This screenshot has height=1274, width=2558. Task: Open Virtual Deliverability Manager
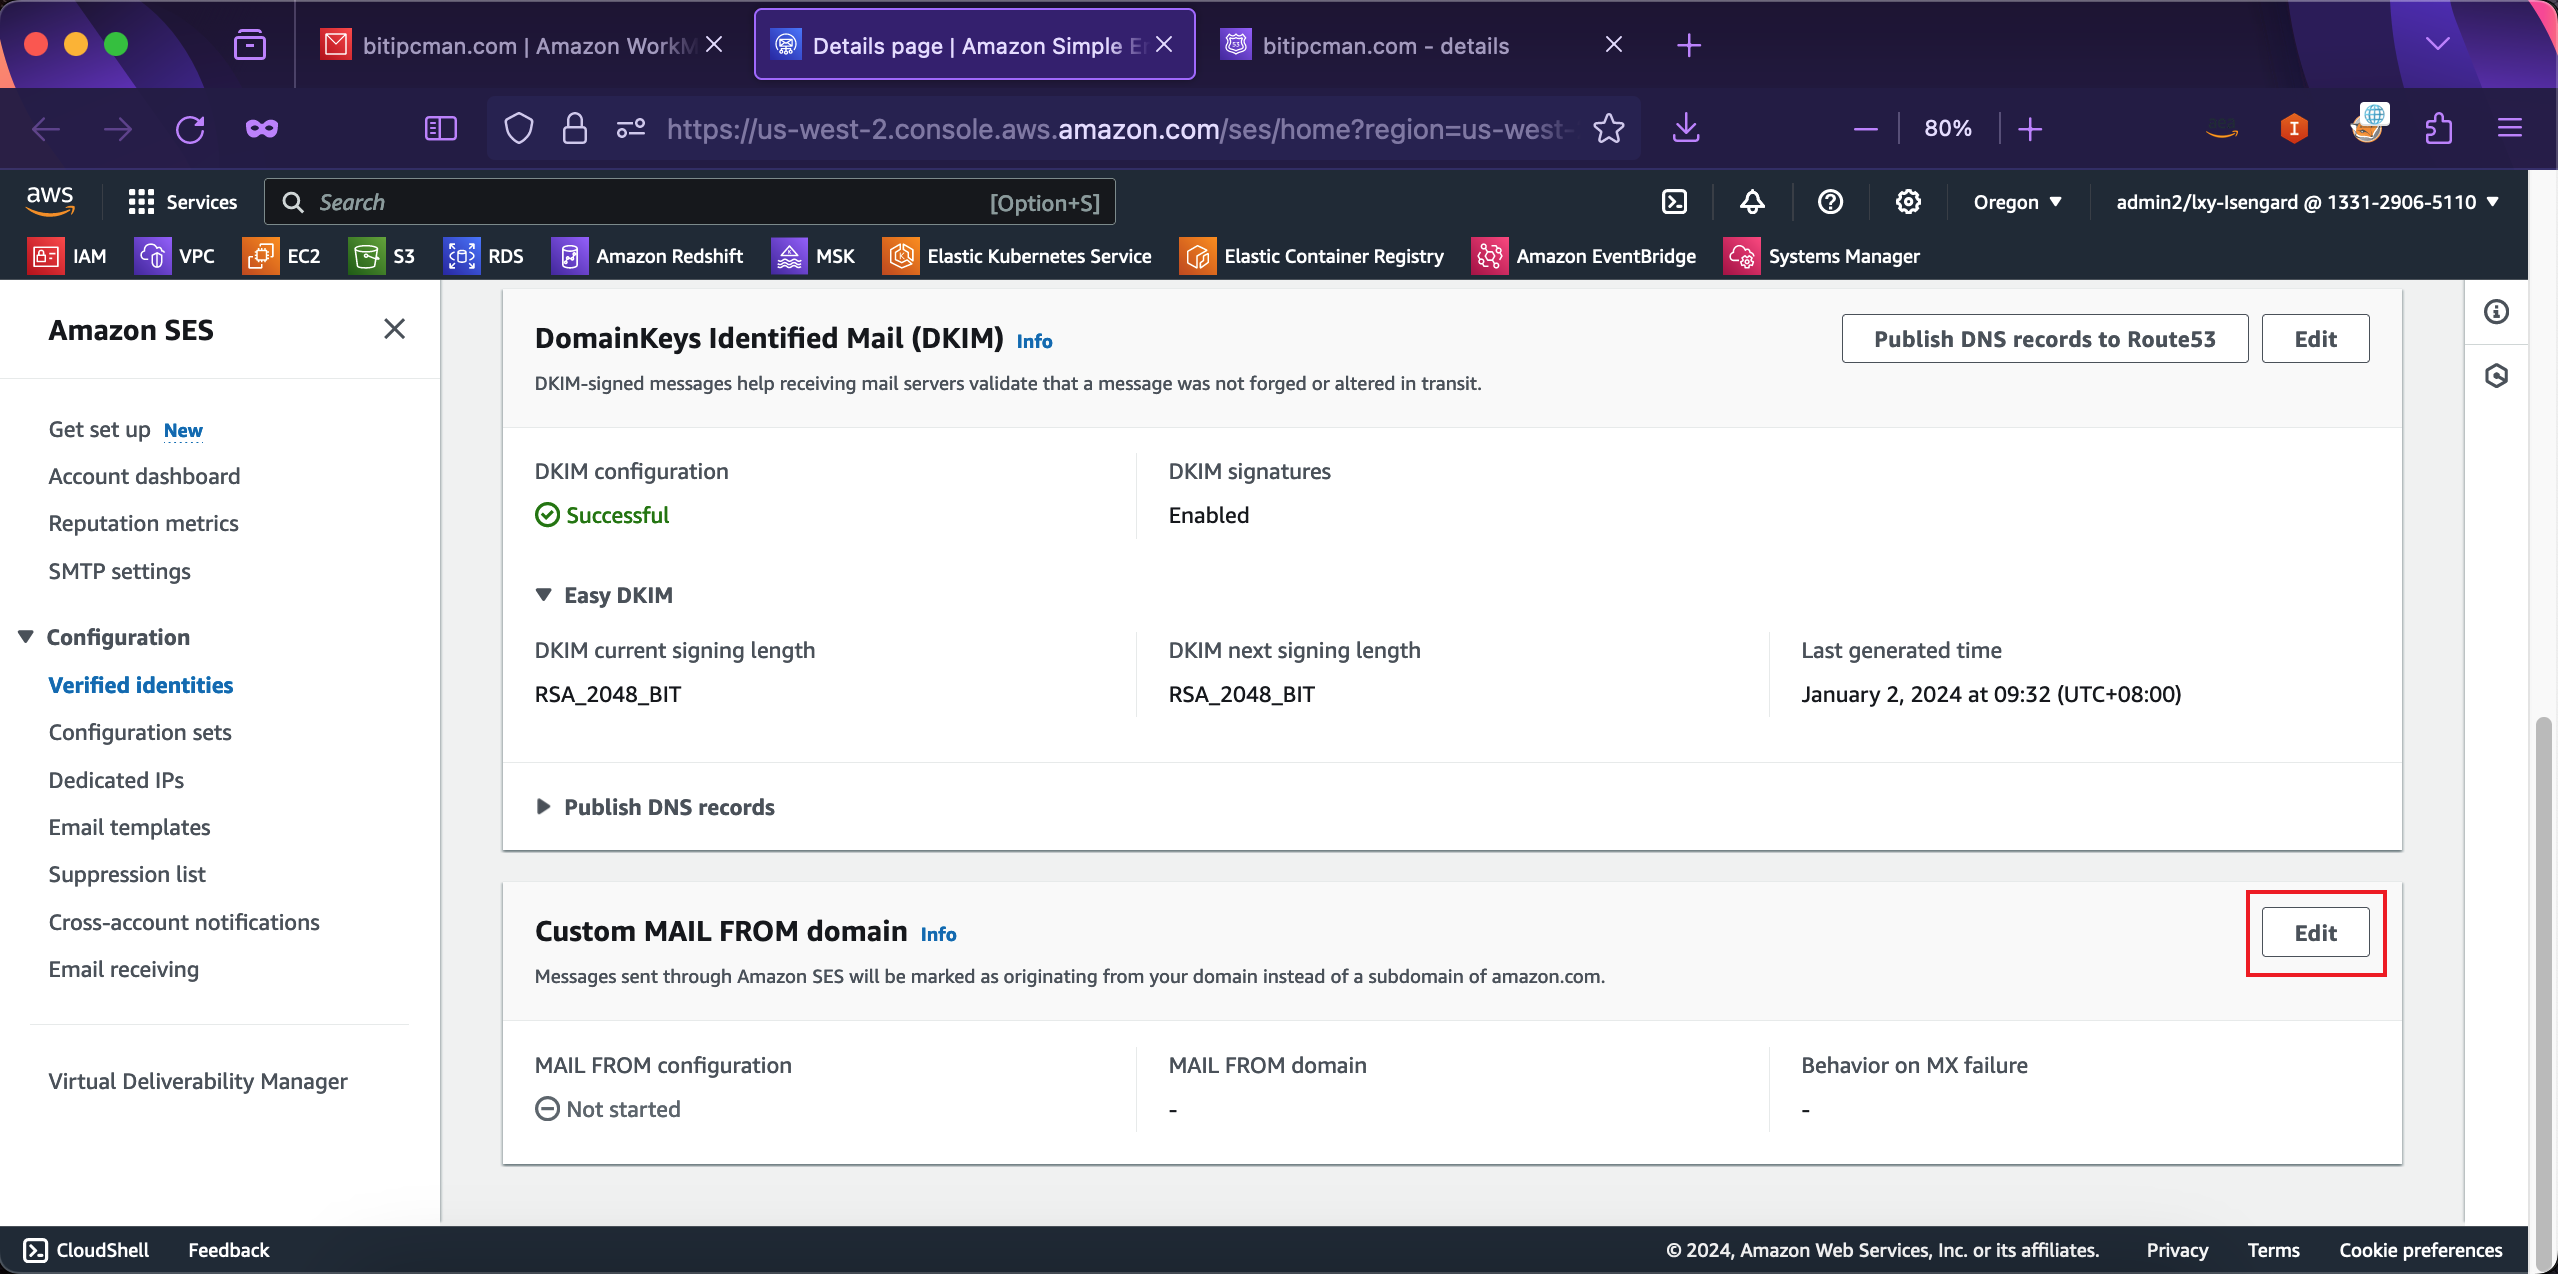pyautogui.click(x=198, y=1081)
